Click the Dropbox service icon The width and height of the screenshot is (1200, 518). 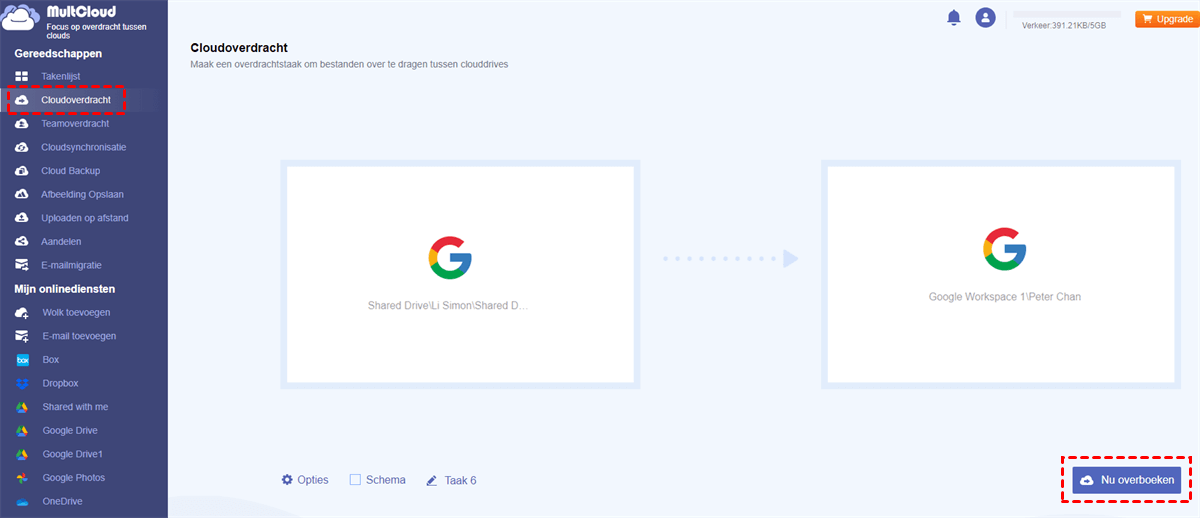tap(22, 383)
